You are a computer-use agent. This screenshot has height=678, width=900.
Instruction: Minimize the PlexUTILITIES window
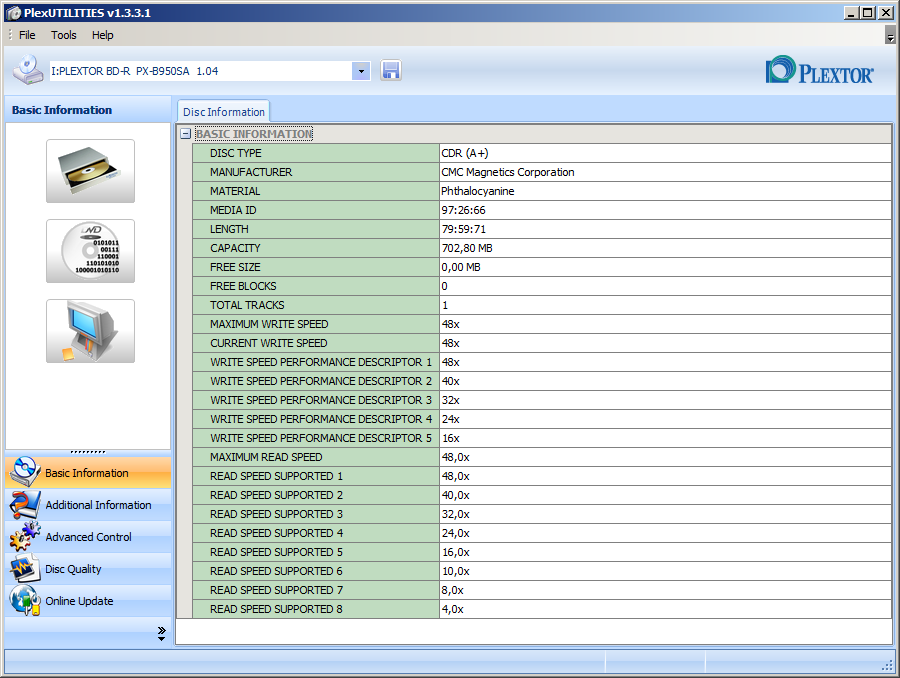(x=852, y=12)
